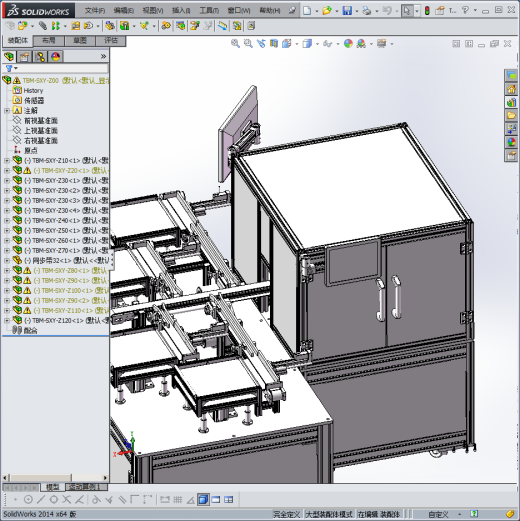Click the 模型 (Model) bottom tab
520x521 pixels.
pos(52,487)
